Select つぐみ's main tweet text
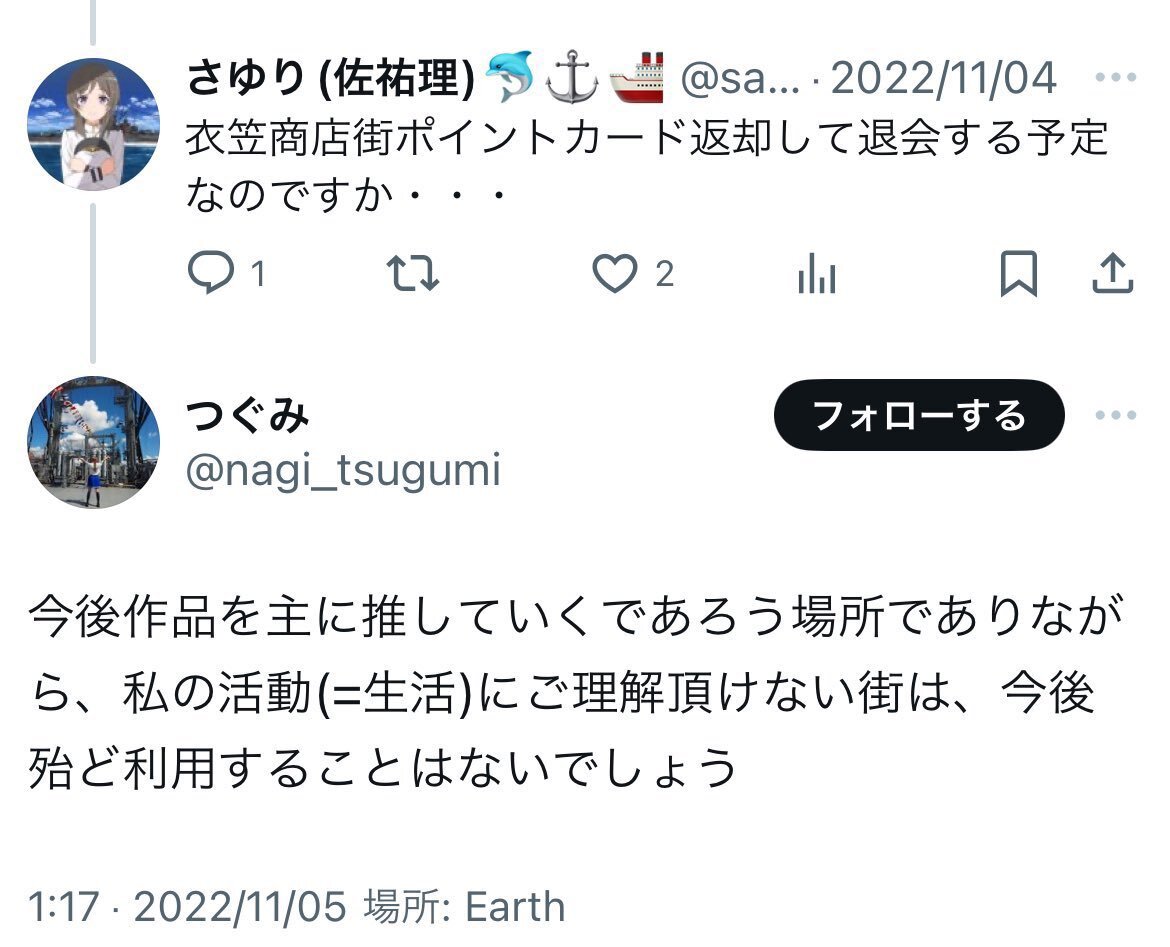 pyautogui.click(x=576, y=692)
